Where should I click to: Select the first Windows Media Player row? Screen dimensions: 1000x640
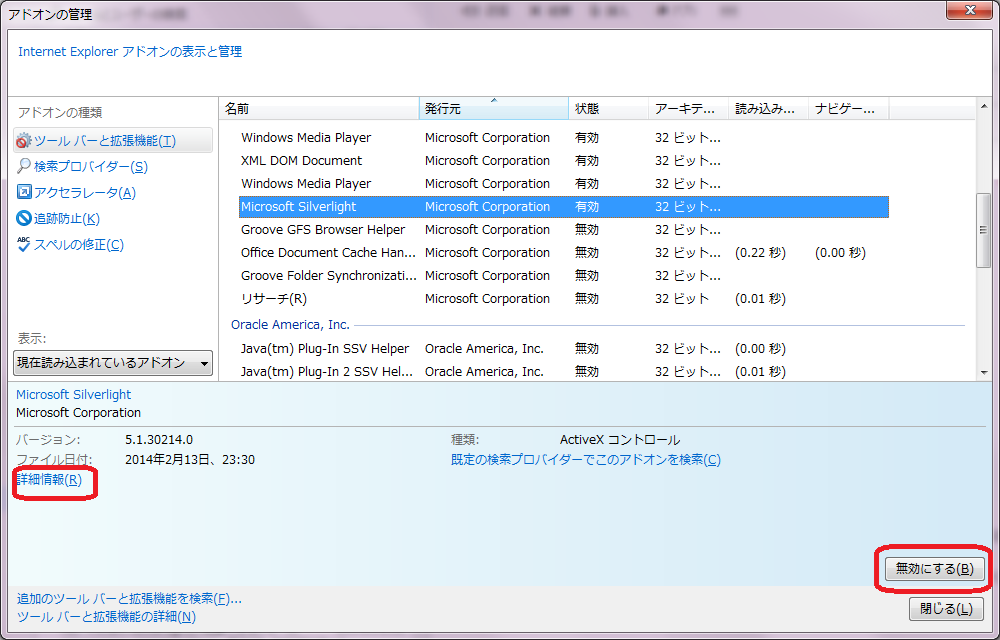[x=564, y=138]
